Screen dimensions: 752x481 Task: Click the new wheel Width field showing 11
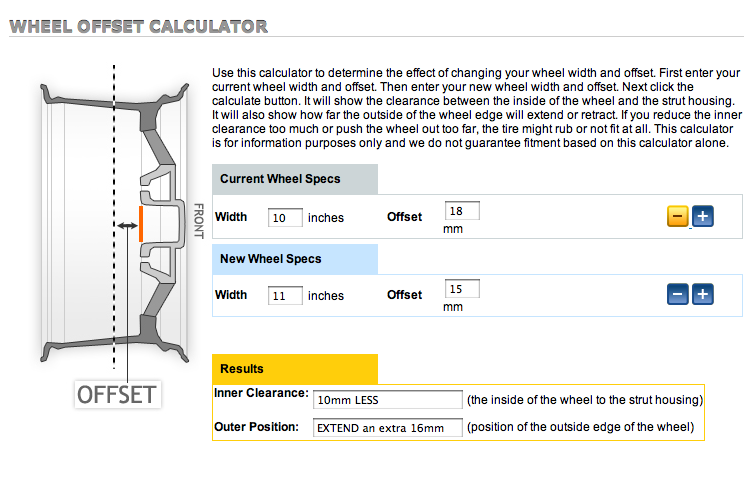[285, 295]
